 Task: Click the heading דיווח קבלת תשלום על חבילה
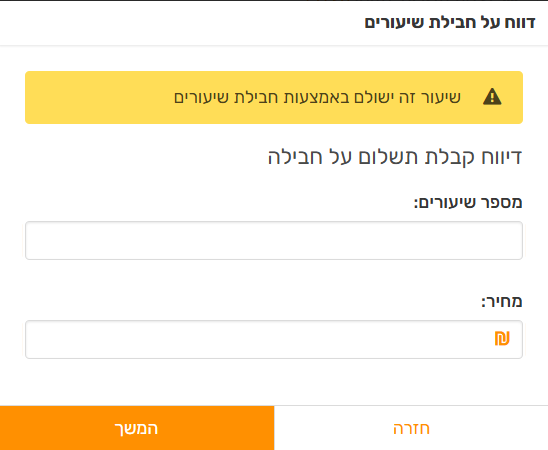click(395, 157)
